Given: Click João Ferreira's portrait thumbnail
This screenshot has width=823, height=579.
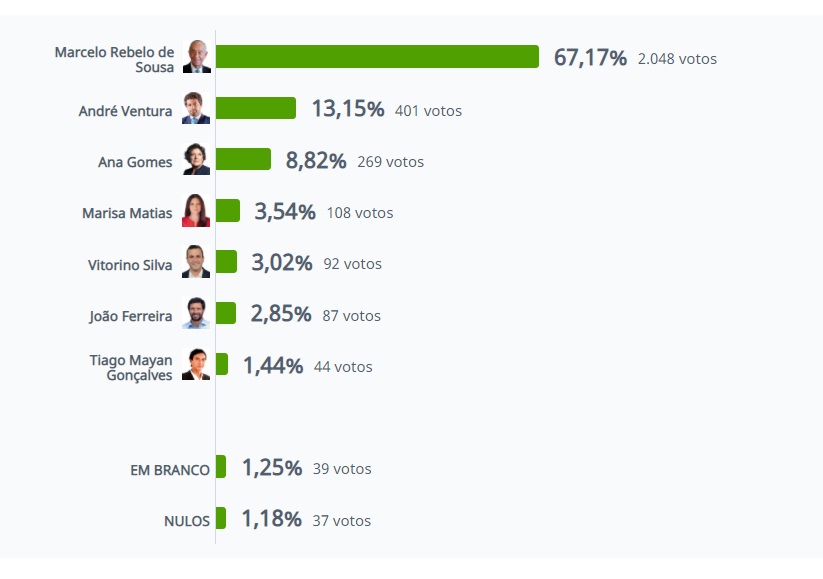Looking at the screenshot, I should 196,314.
